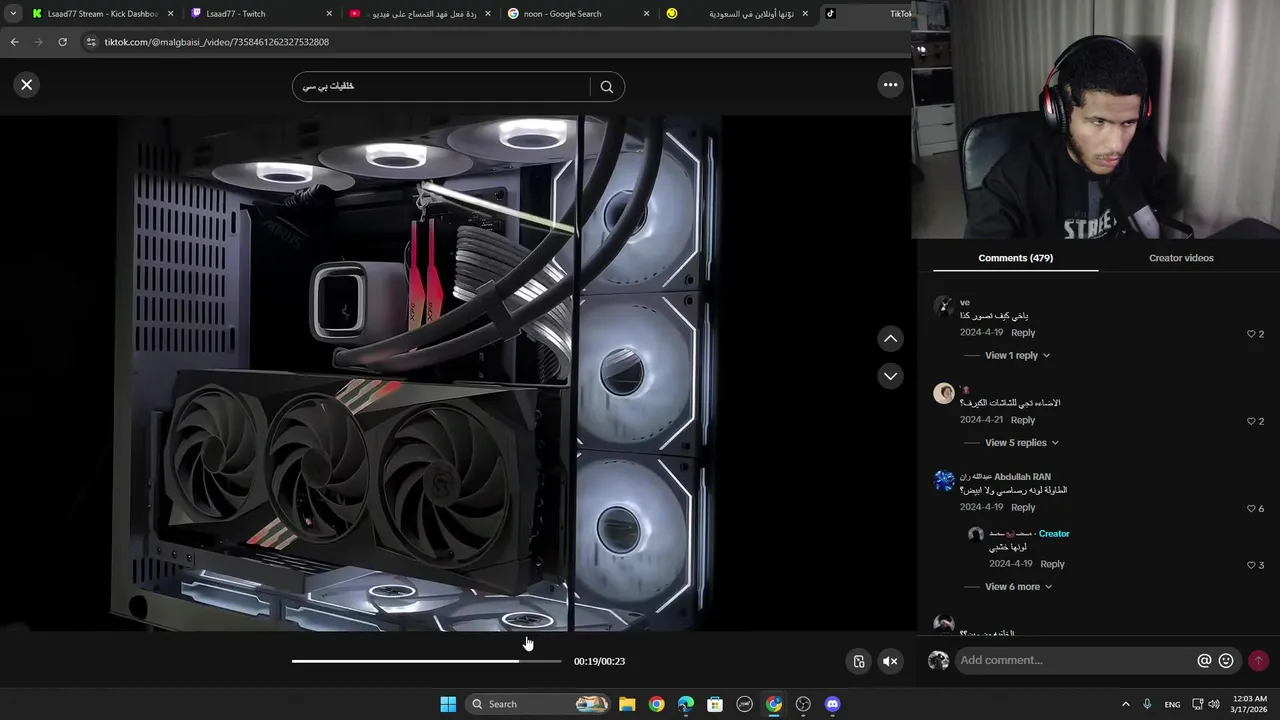Expand View 1 reply
This screenshot has width=1280, height=720.
(x=1017, y=355)
